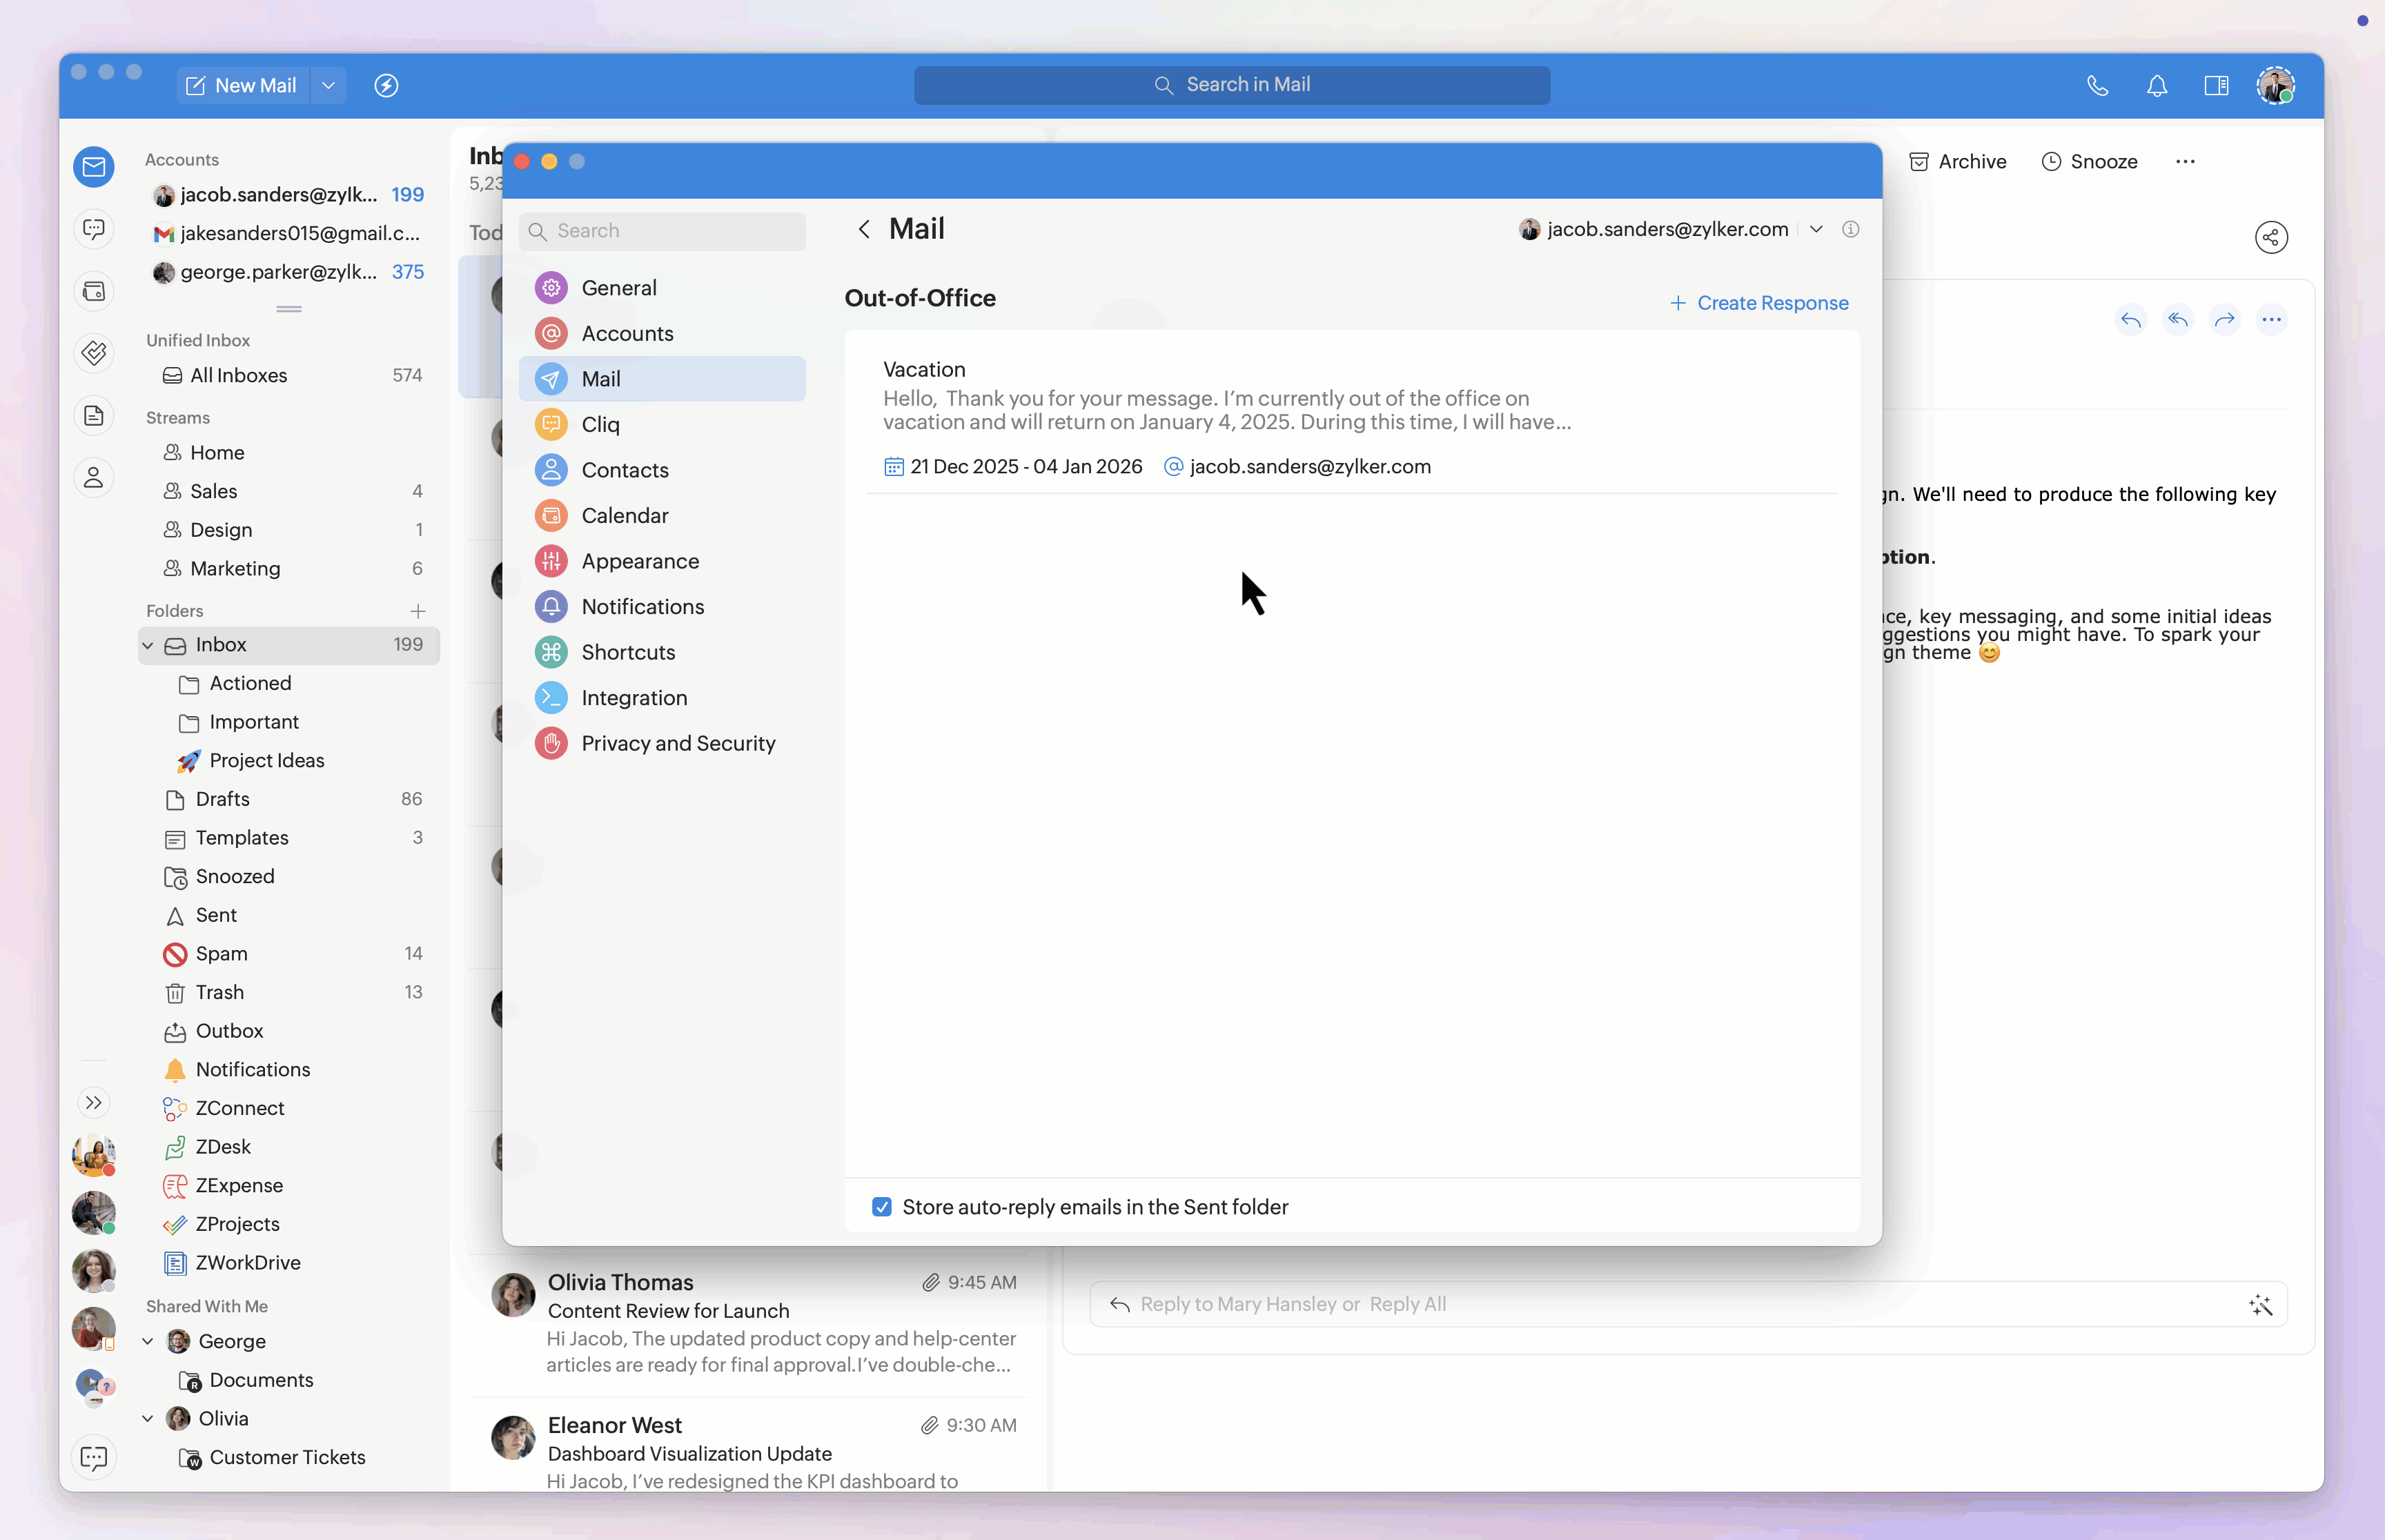Open the Appearance settings section
This screenshot has height=1540, width=2385.
point(640,562)
